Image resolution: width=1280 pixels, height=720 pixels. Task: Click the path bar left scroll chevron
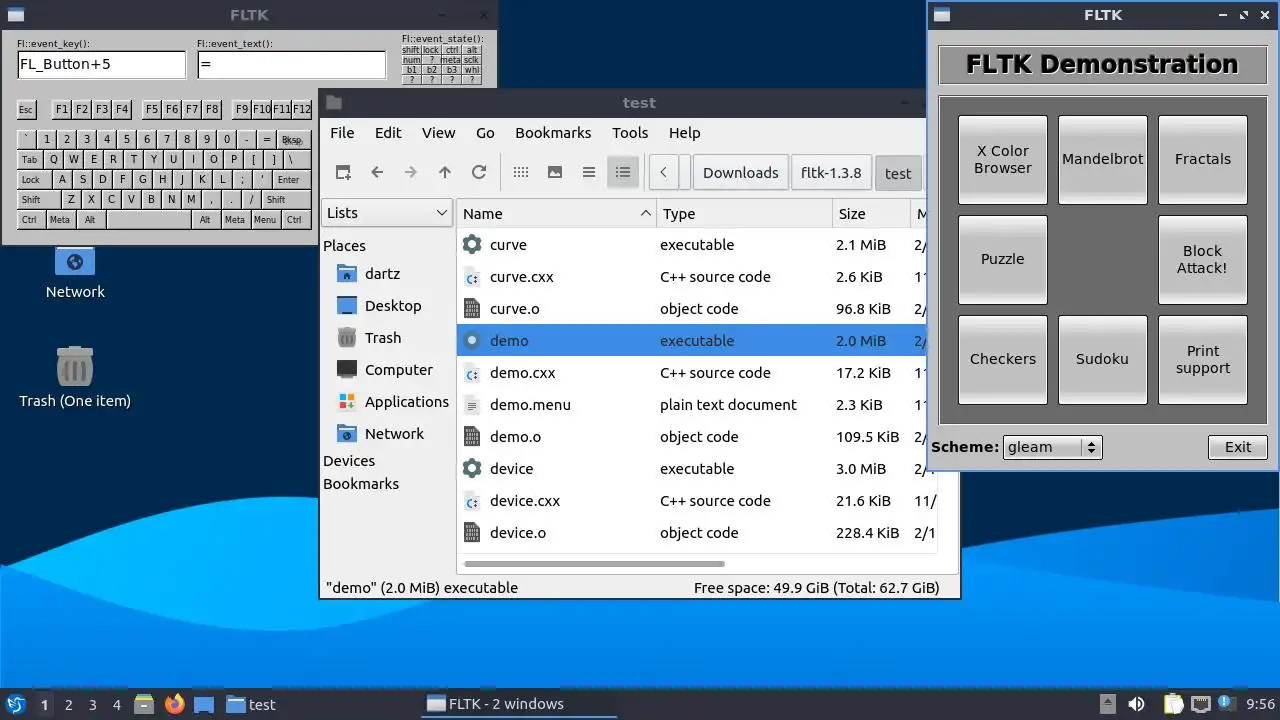(x=664, y=172)
